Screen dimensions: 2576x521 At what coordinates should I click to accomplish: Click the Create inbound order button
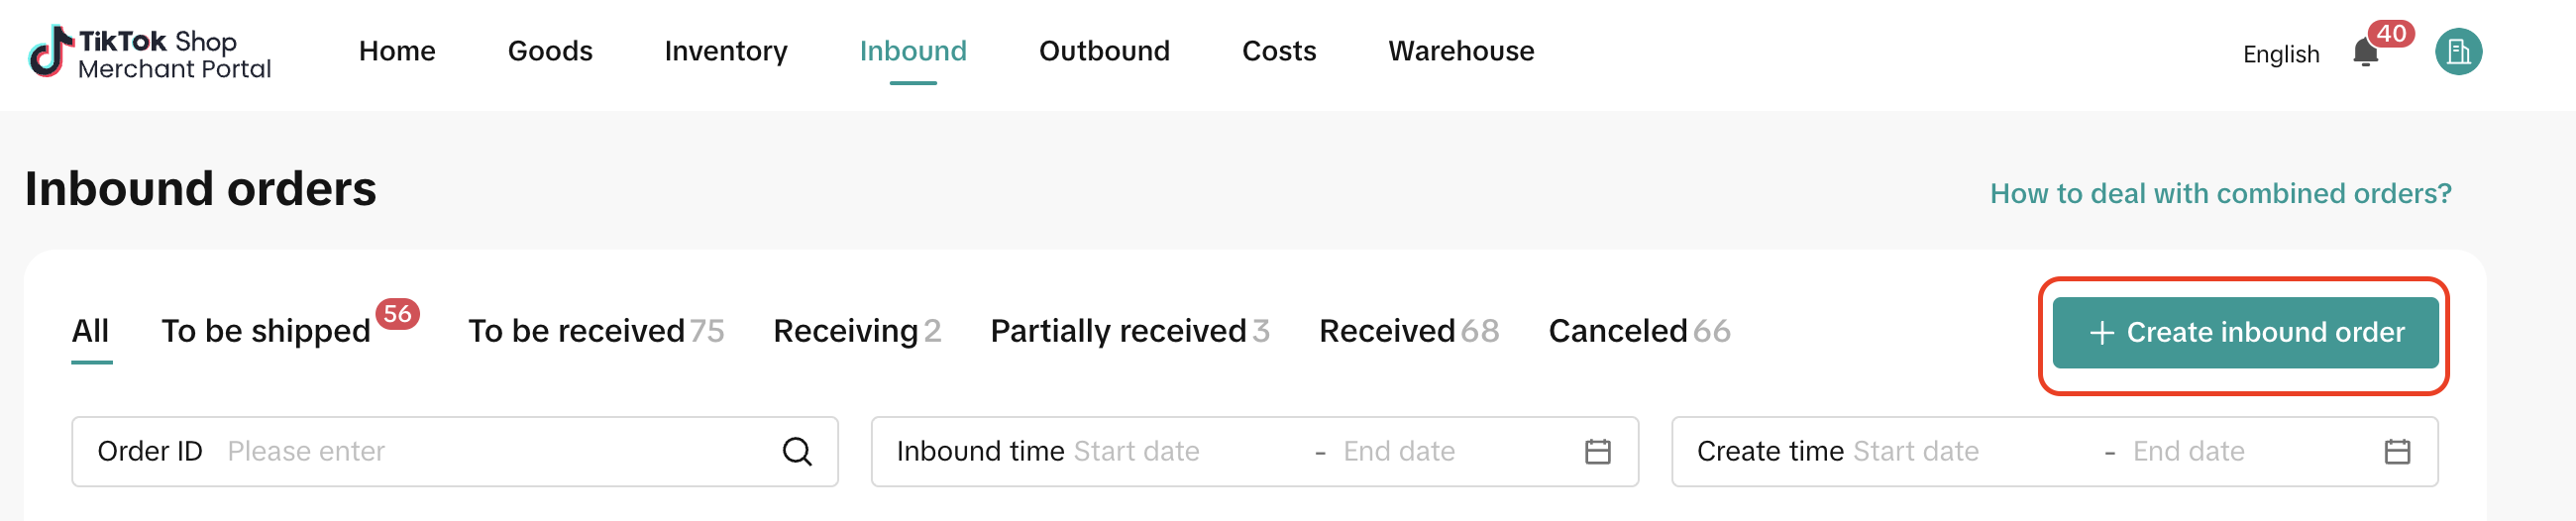[x=2244, y=333]
